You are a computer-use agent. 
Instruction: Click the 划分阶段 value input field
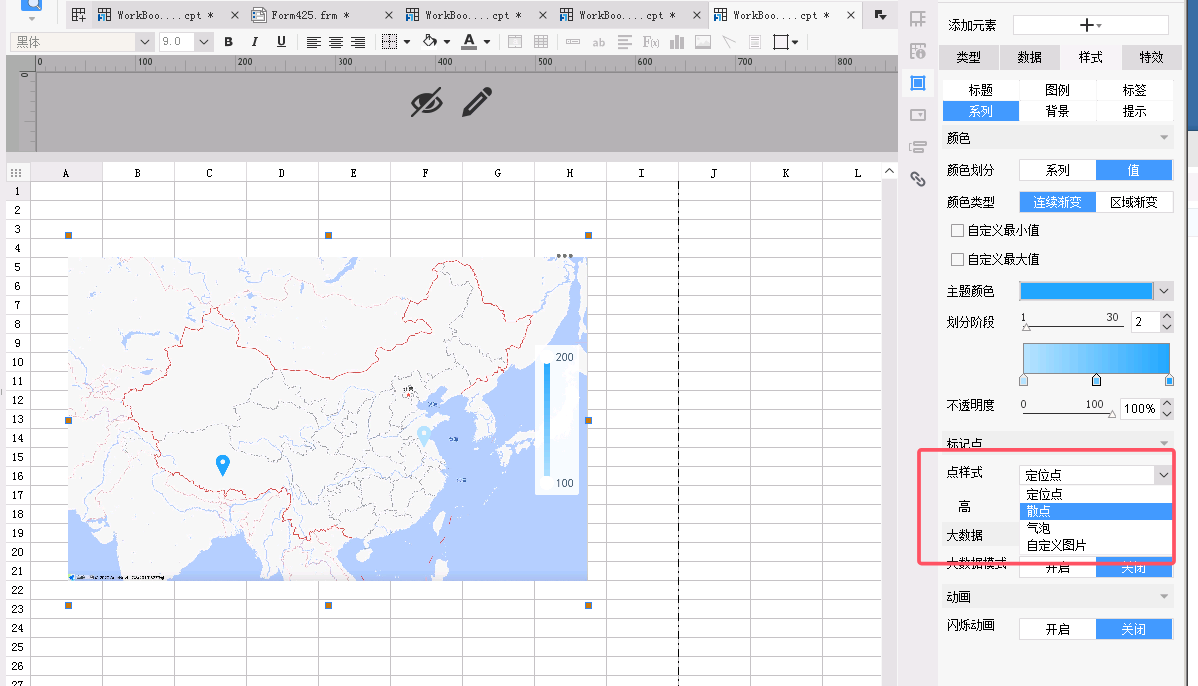coord(1145,322)
